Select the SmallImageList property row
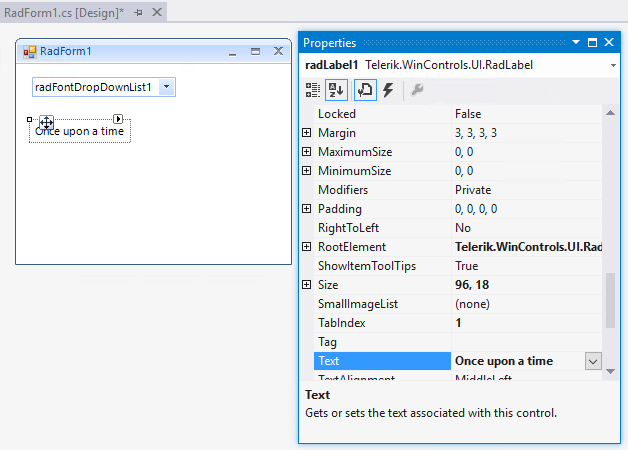Viewport: 628px width, 450px height. 458,304
